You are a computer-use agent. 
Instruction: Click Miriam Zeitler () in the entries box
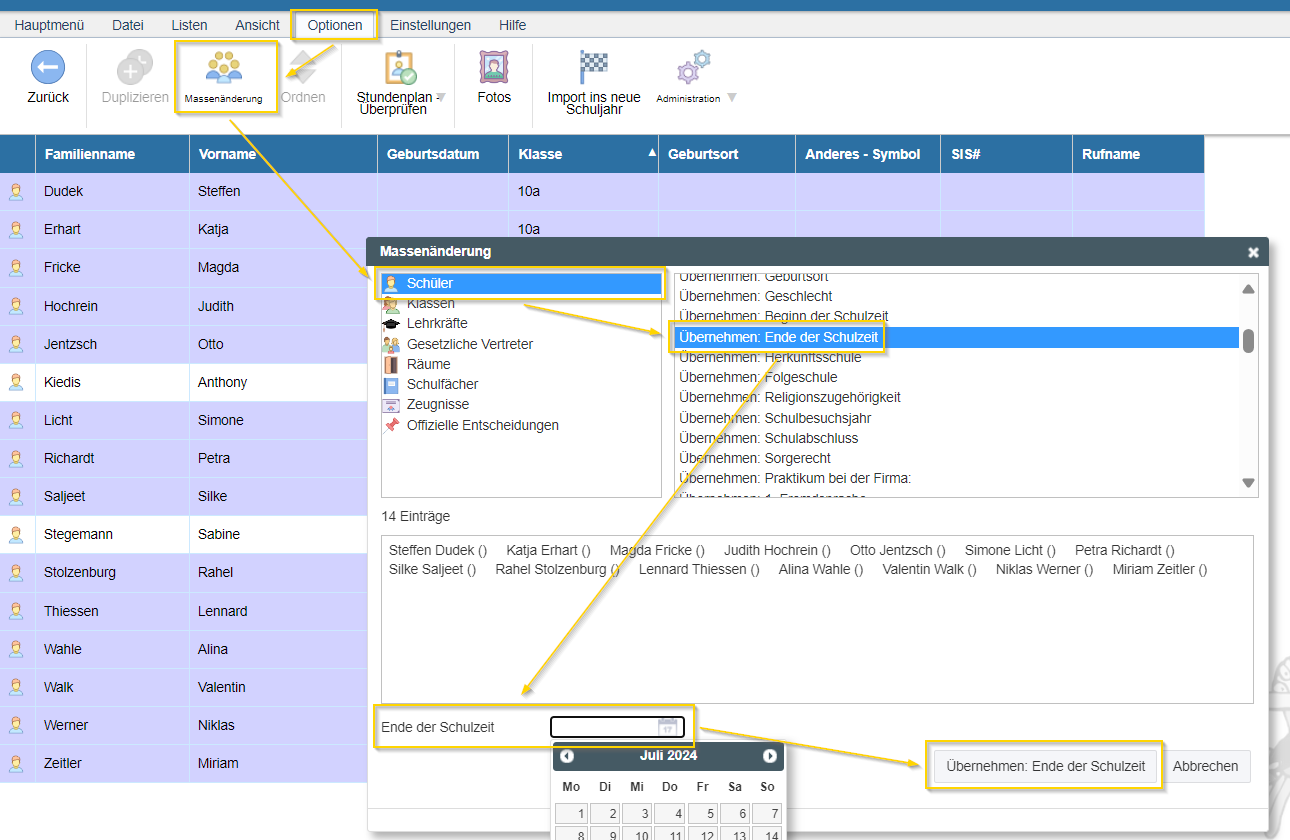tap(1160, 569)
